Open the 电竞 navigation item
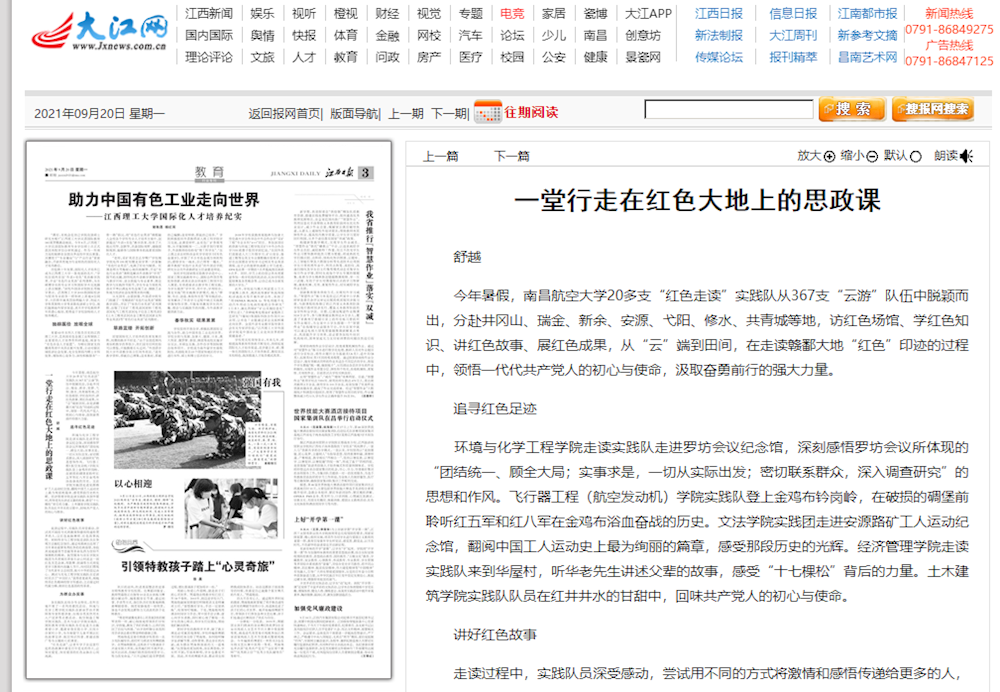Viewport: 1000px width, 692px height. coord(512,13)
